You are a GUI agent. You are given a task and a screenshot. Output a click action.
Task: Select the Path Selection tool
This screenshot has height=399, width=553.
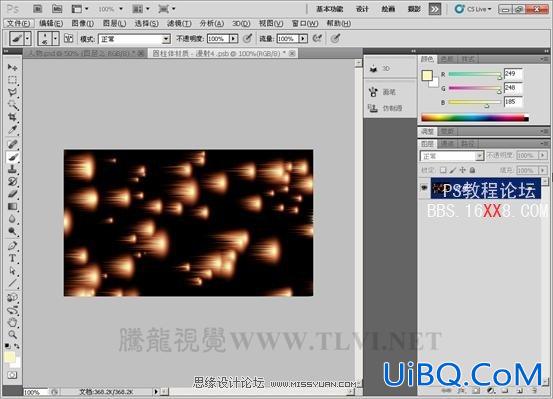12,271
